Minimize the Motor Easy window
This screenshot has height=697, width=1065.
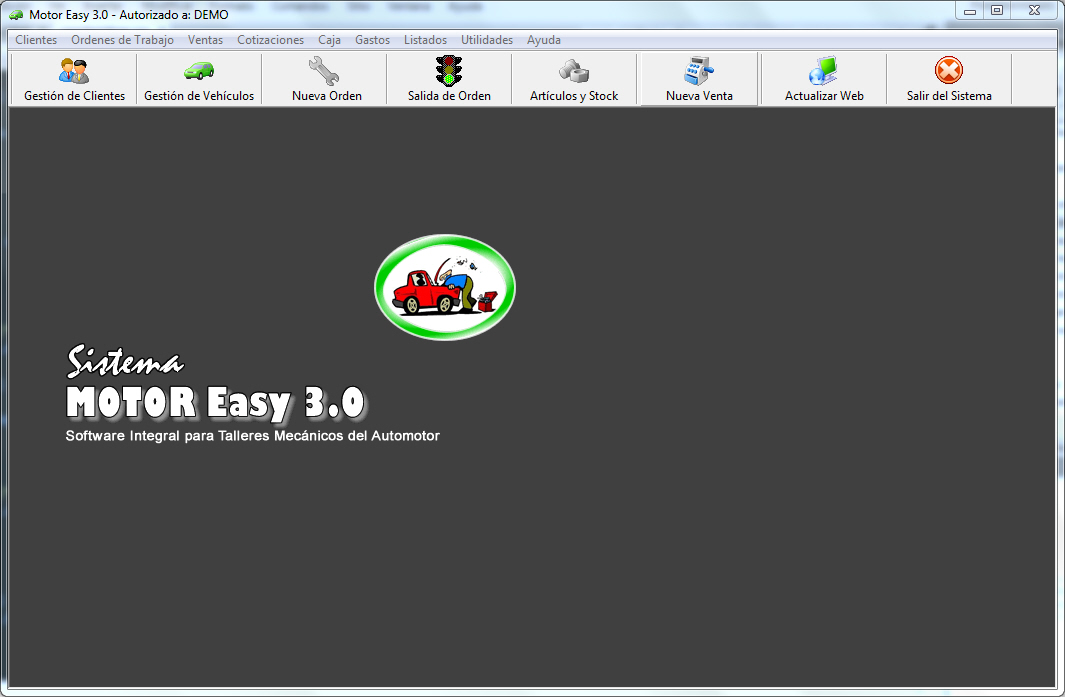[970, 10]
